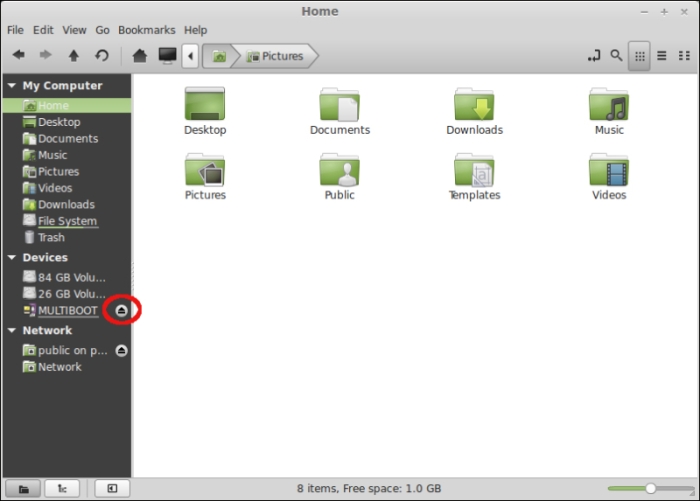Select the Videos folder icon in main pane
This screenshot has height=501, width=700.
[609, 177]
